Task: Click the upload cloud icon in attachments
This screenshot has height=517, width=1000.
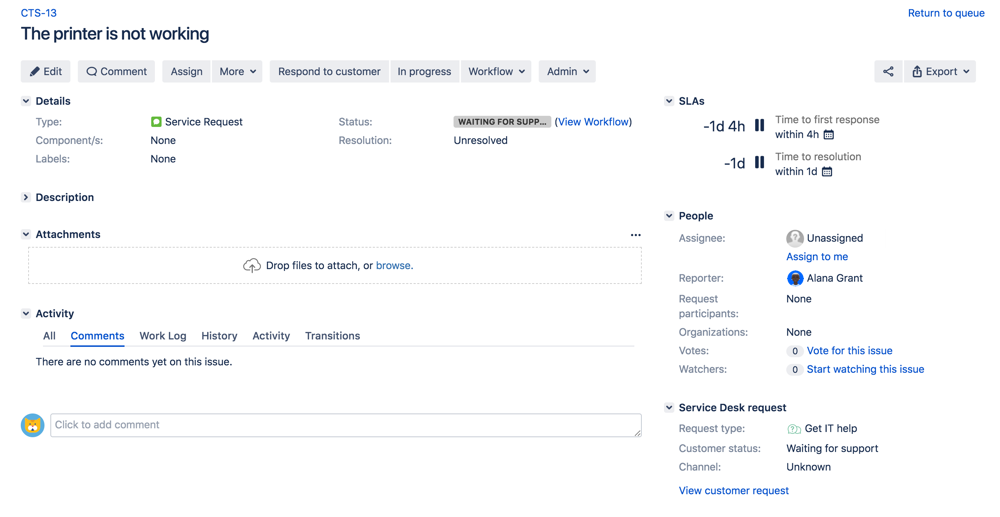Action: pos(252,266)
